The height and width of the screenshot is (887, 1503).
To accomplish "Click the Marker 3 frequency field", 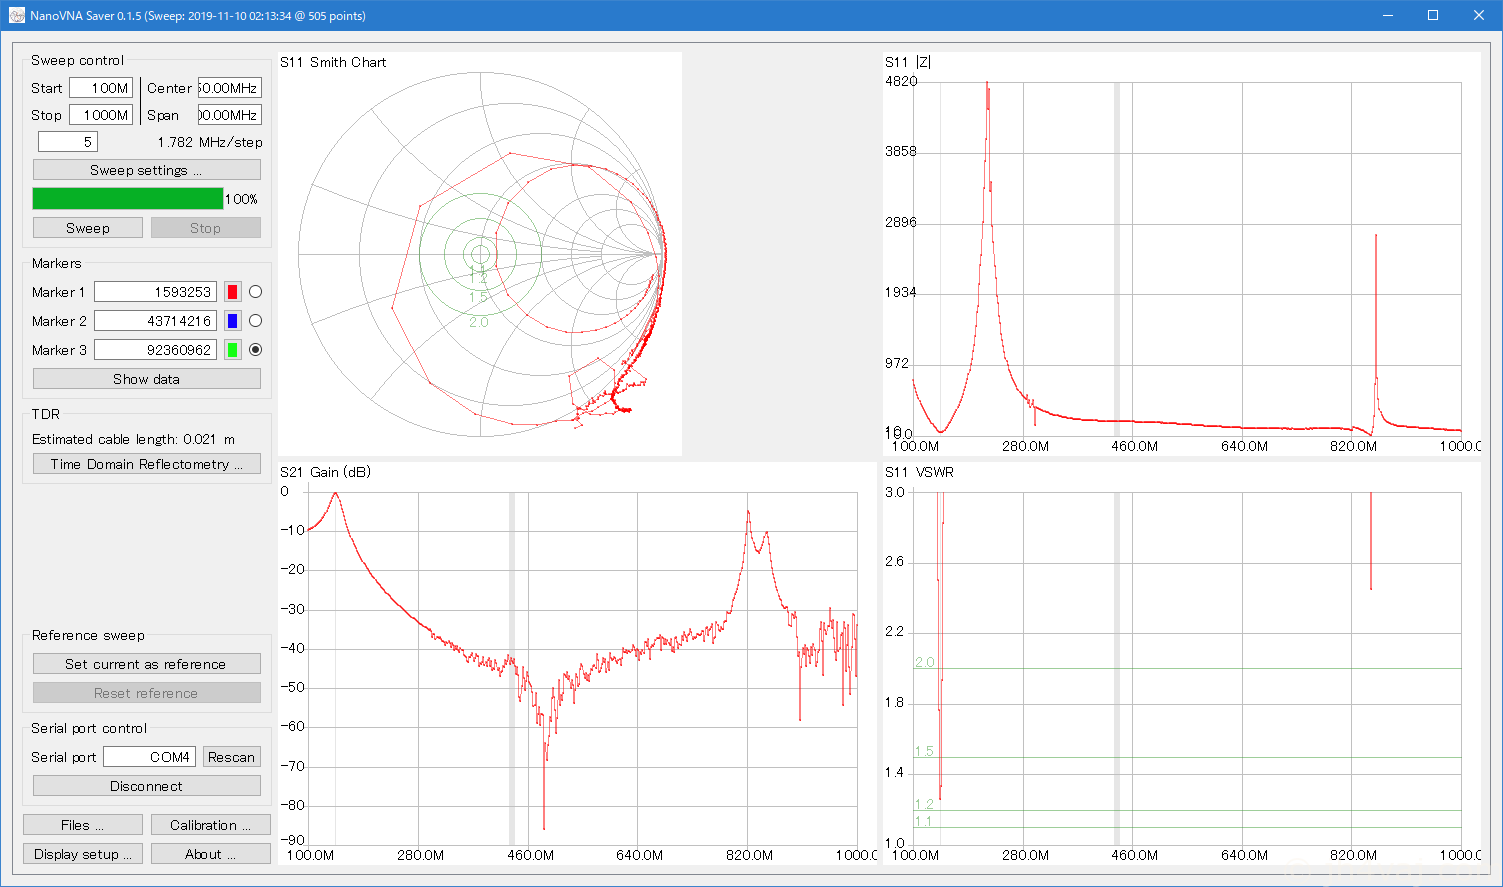I will (156, 350).
